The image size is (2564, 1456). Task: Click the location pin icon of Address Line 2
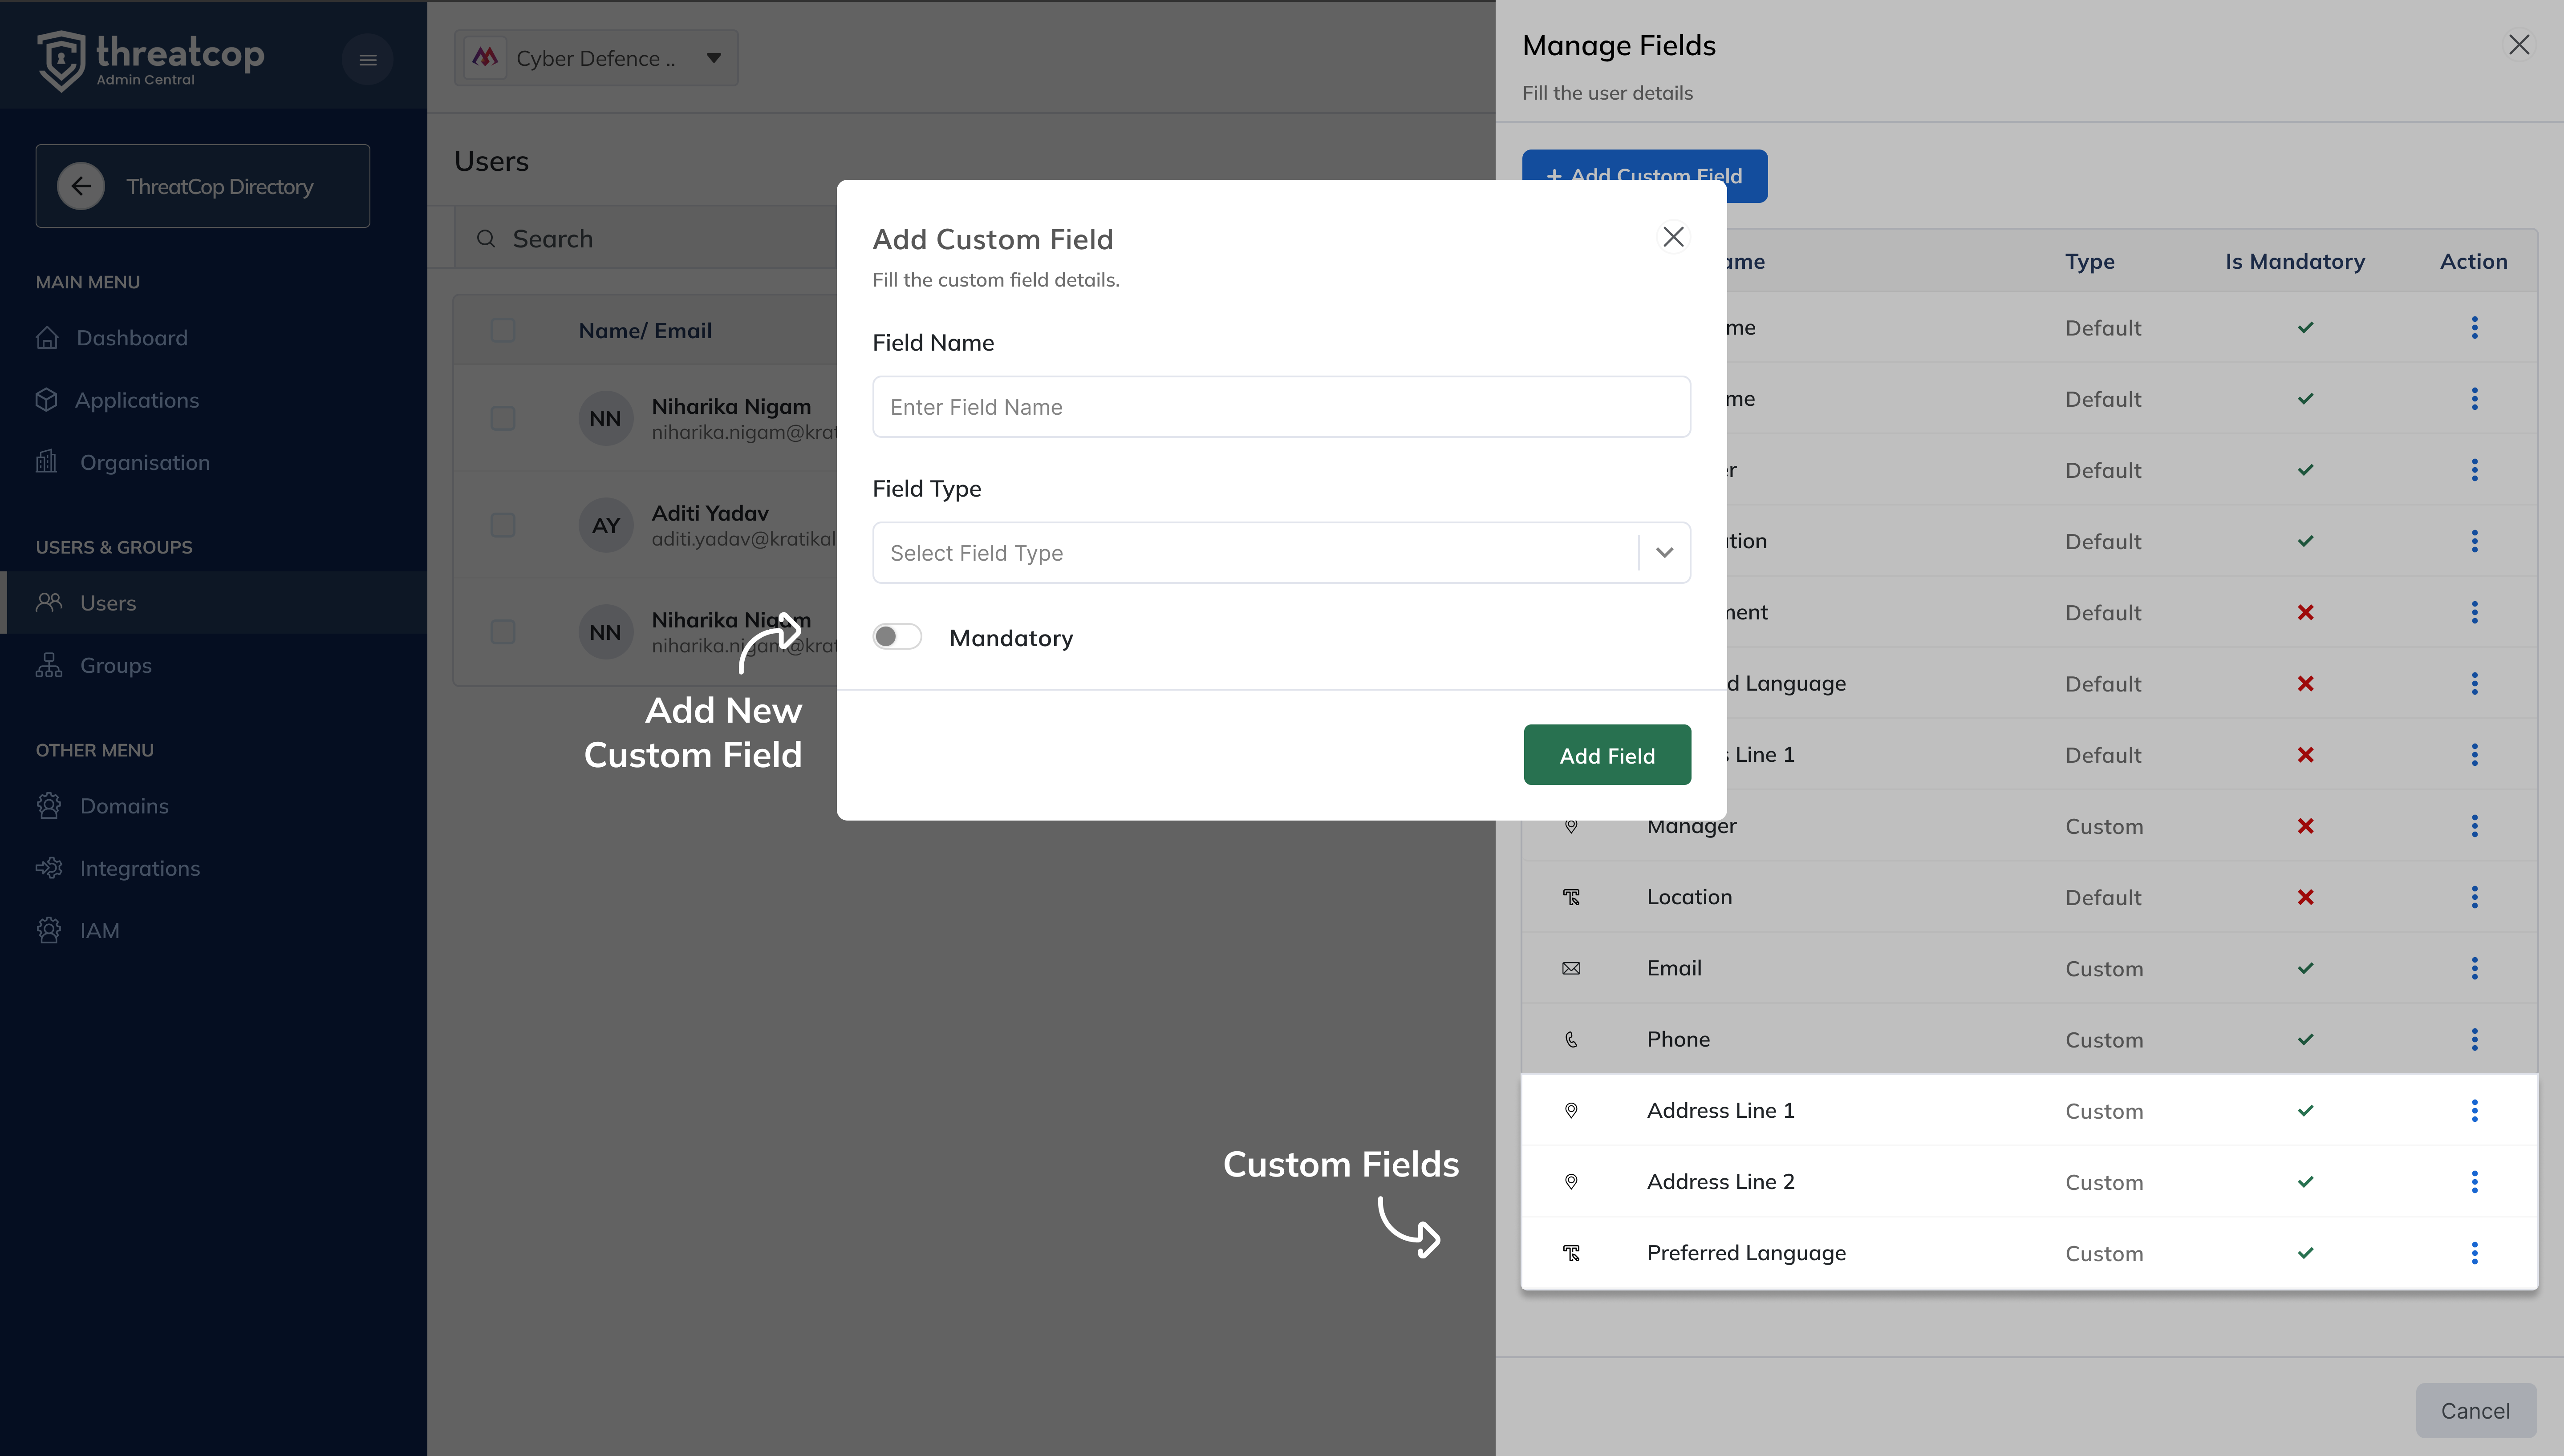1571,1182
